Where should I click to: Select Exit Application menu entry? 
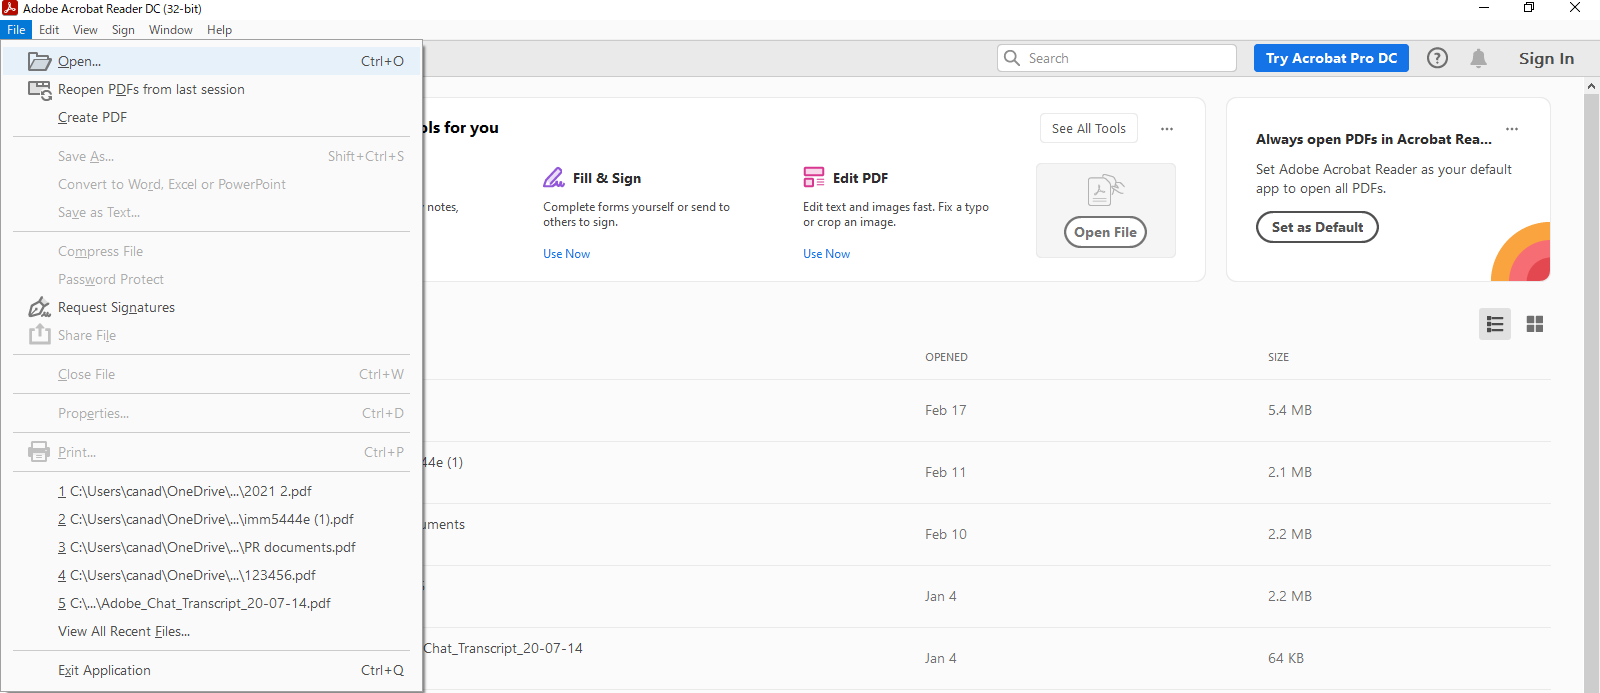[212, 670]
